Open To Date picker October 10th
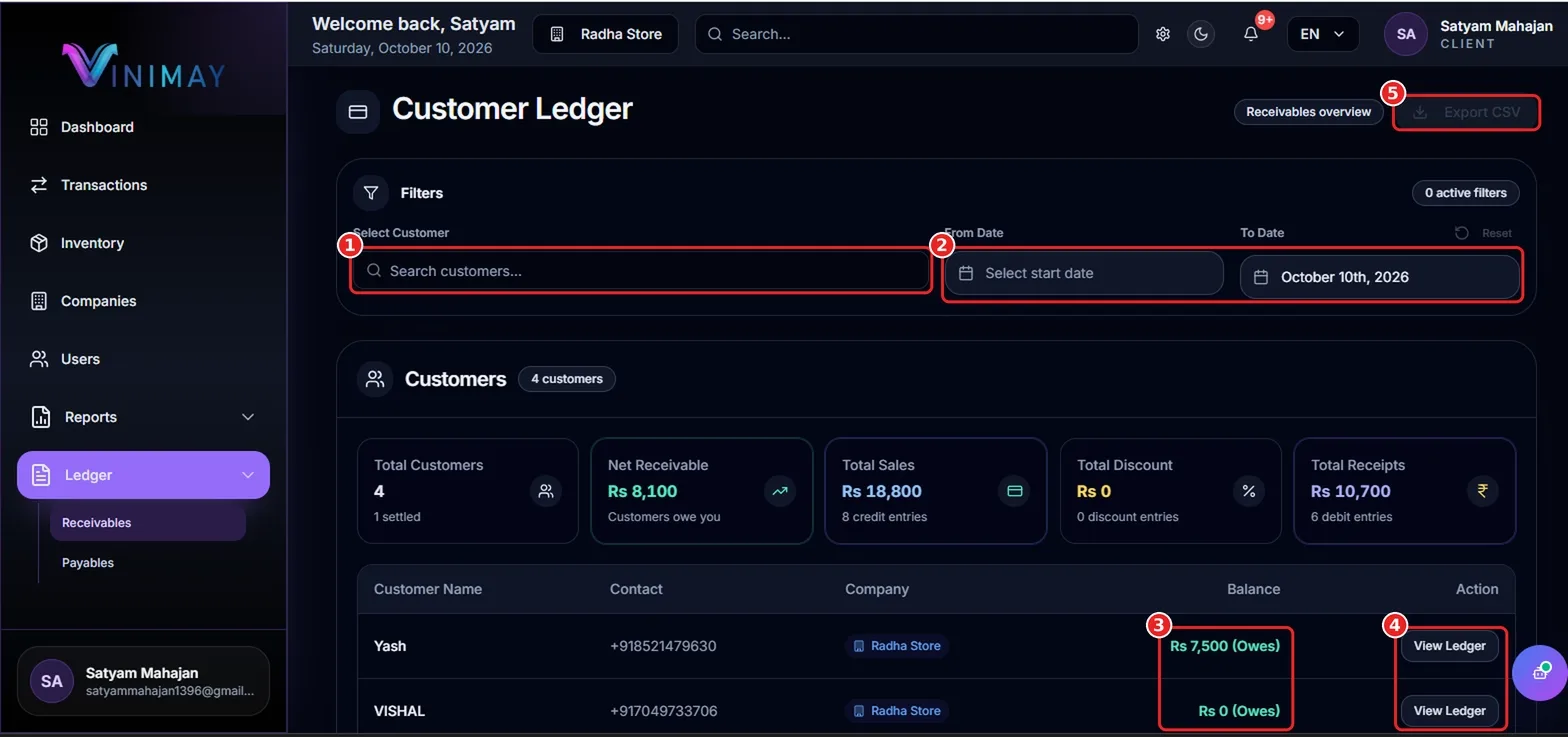Viewport: 1568px width, 737px height. click(1379, 277)
